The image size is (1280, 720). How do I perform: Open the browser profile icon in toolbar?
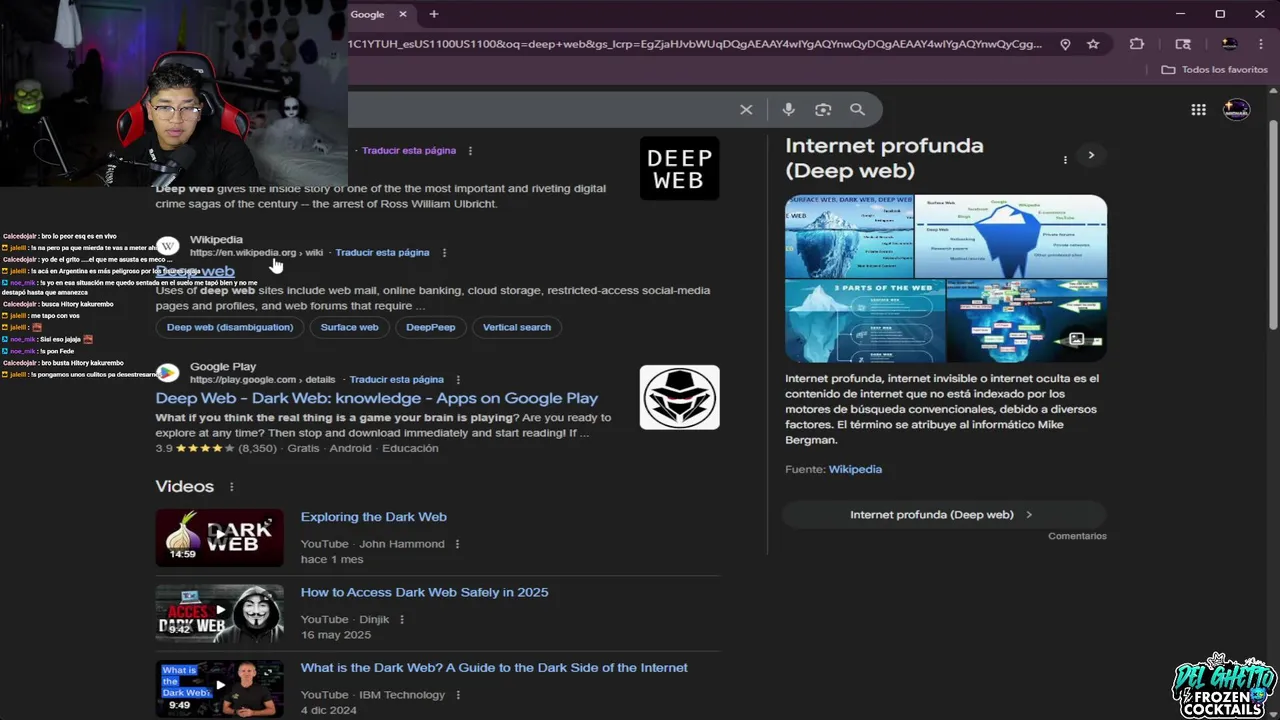pyautogui.click(x=1229, y=44)
